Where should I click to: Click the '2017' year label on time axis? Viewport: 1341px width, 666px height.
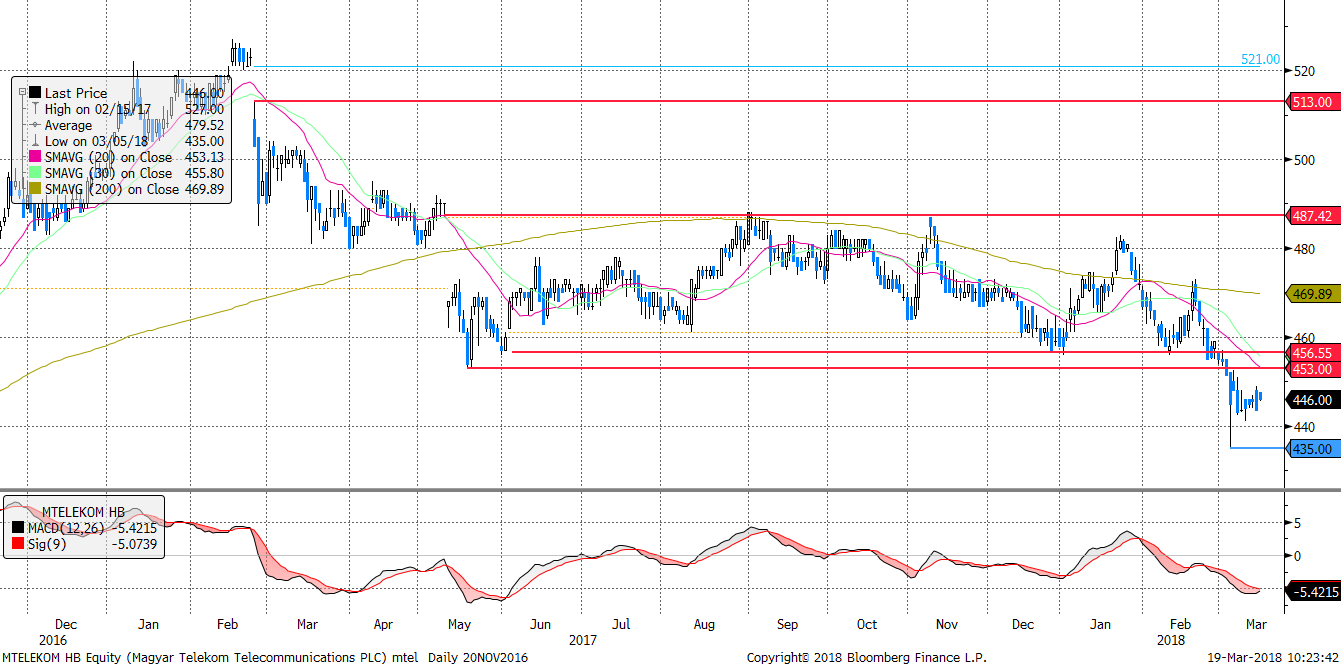coord(582,638)
